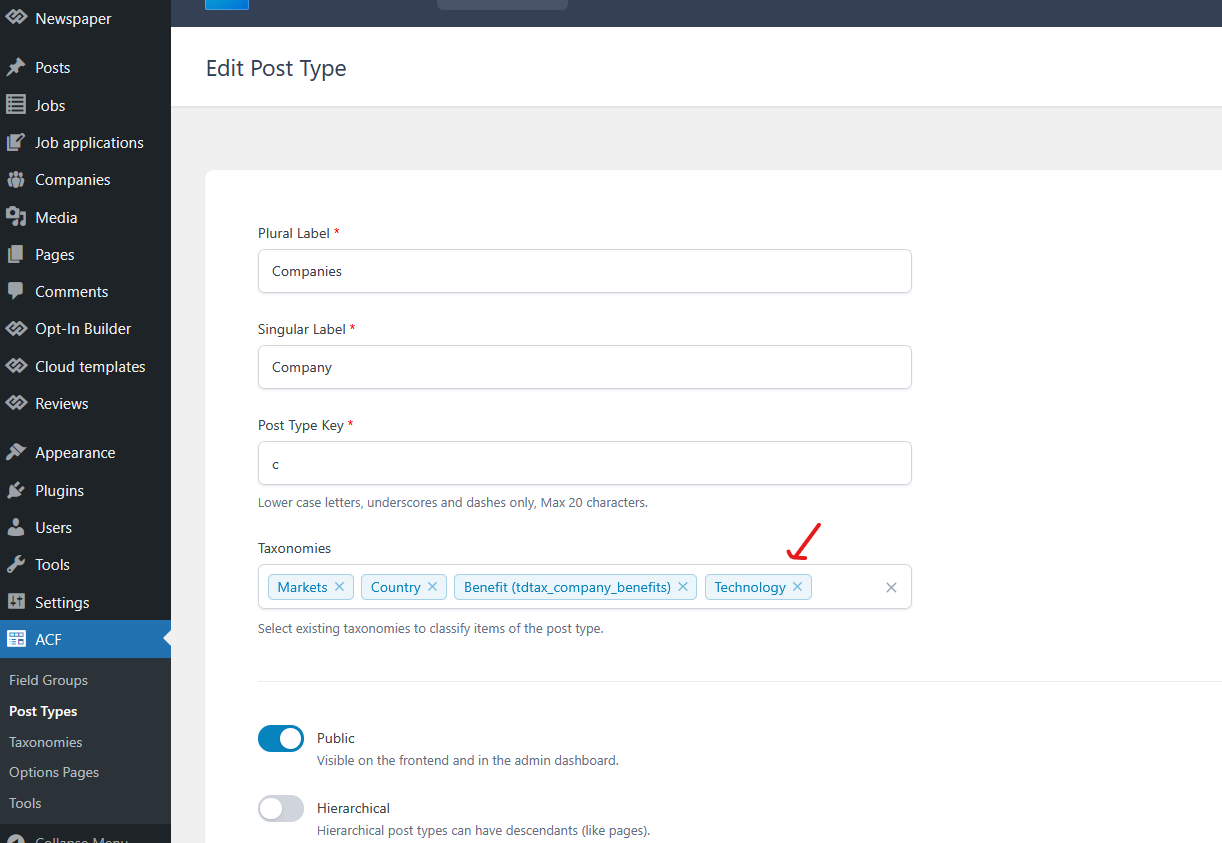Screen dimensions: 1222x843
Task: Focus the Plural Label input field
Action: 584,271
